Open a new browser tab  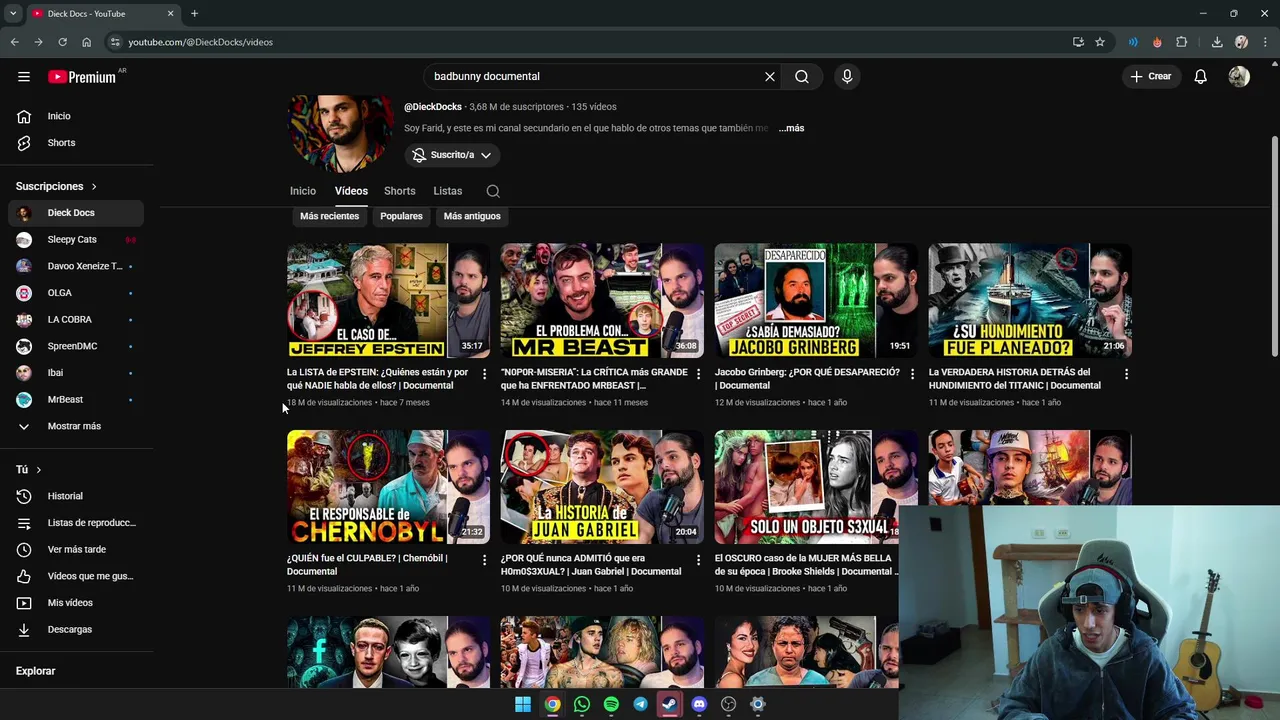tap(194, 13)
